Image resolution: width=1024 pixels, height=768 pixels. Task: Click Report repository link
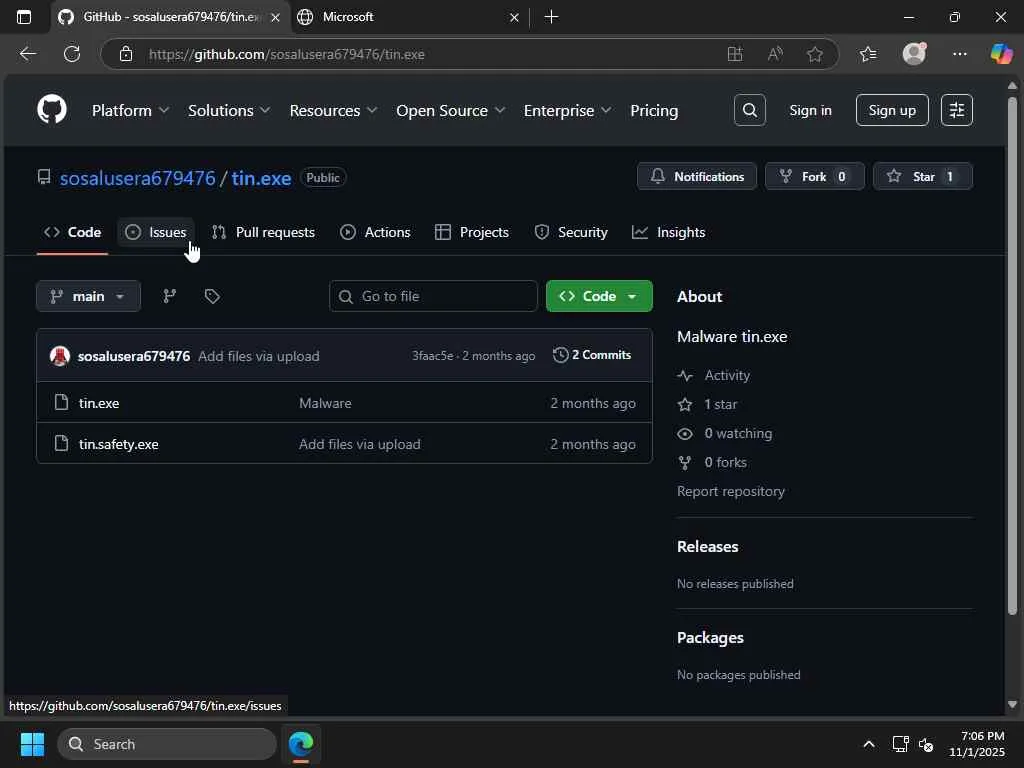tap(731, 491)
